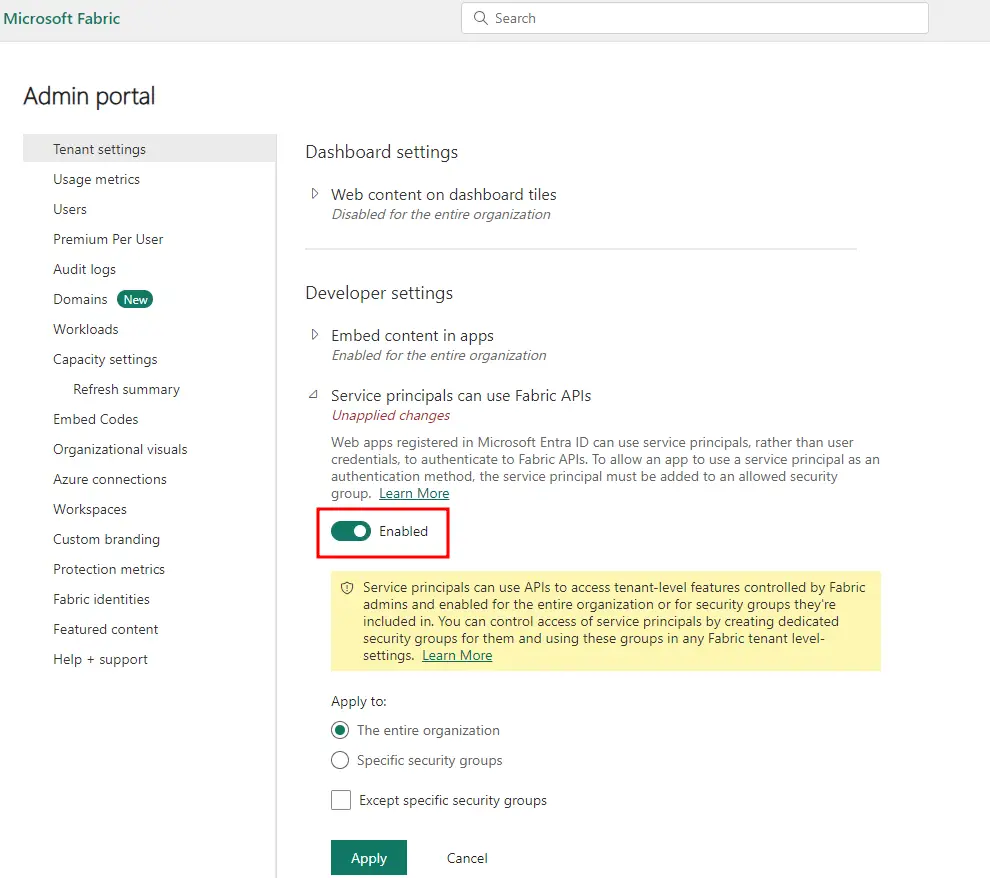Open Capacity settings

[x=105, y=359]
